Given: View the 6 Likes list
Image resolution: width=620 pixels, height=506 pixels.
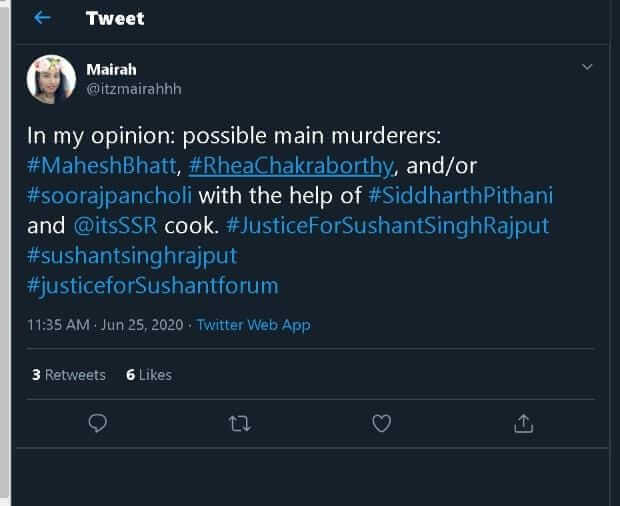Looking at the screenshot, I should [x=149, y=375].
